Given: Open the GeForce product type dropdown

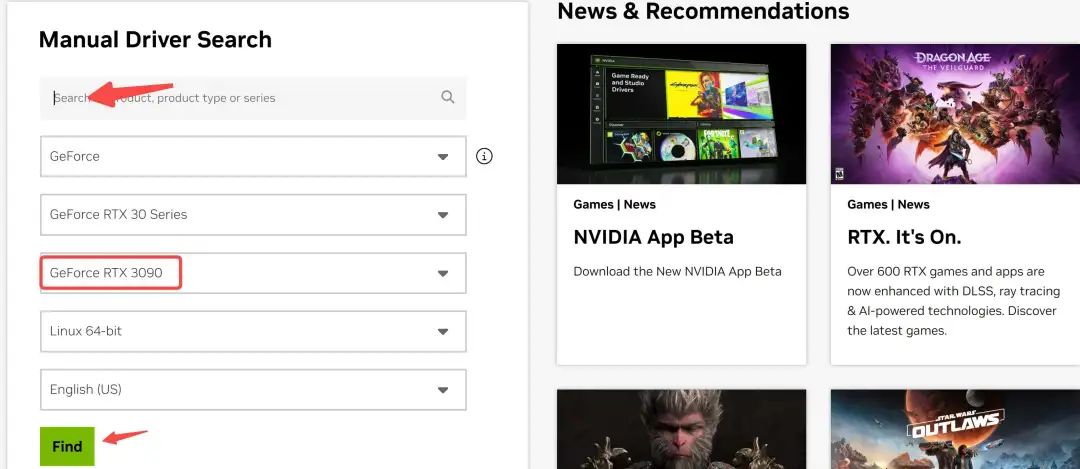Looking at the screenshot, I should [253, 156].
